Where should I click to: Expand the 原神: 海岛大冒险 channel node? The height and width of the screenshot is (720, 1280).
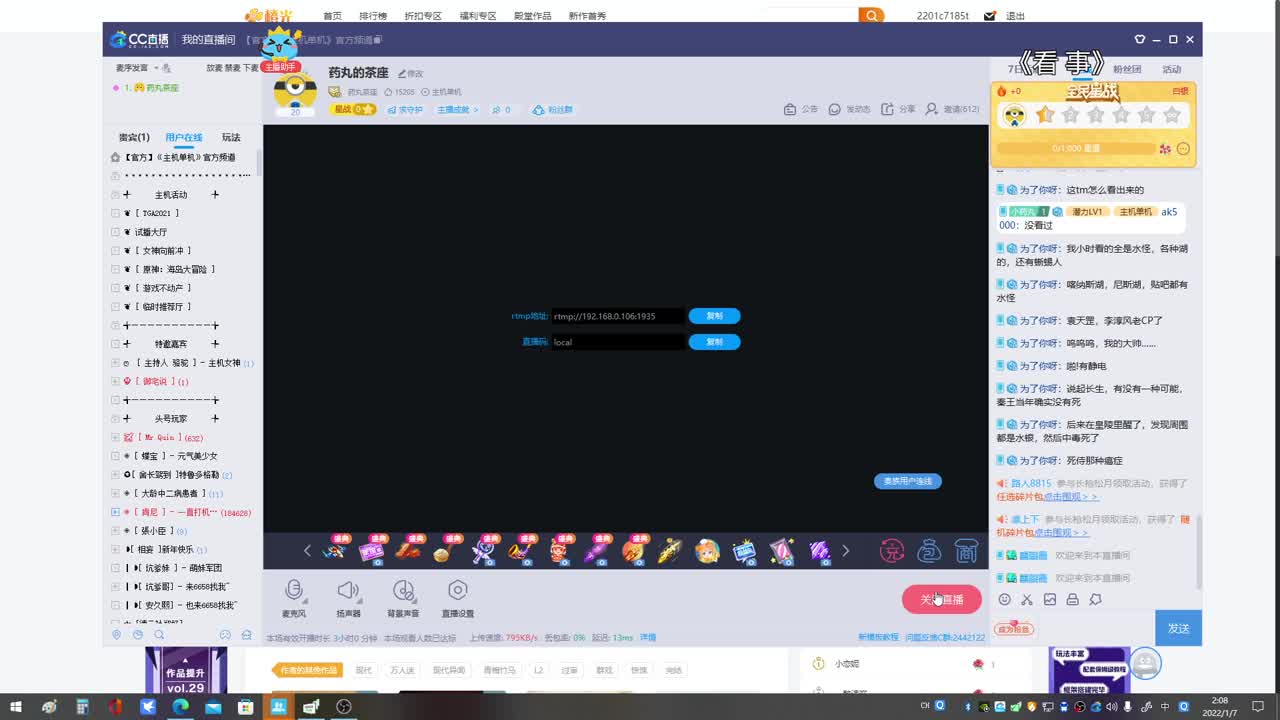click(115, 269)
